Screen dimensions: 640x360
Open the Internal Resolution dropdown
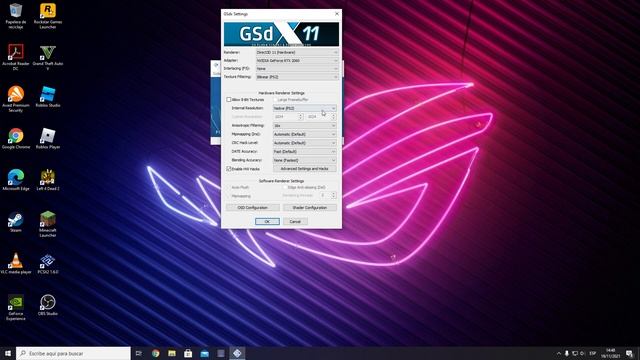[x=304, y=108]
